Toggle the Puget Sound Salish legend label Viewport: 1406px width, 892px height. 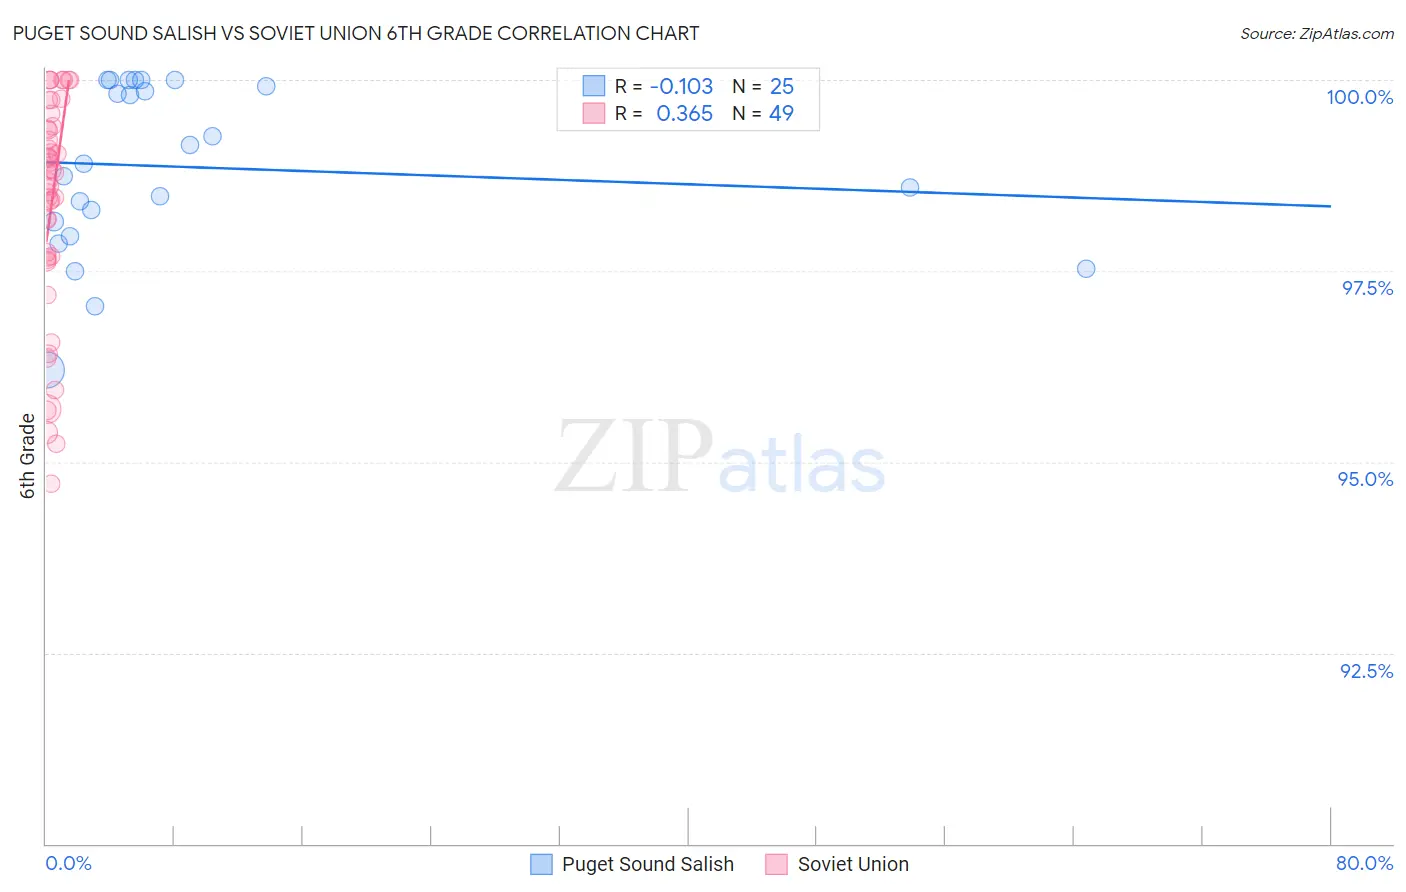[648, 864]
